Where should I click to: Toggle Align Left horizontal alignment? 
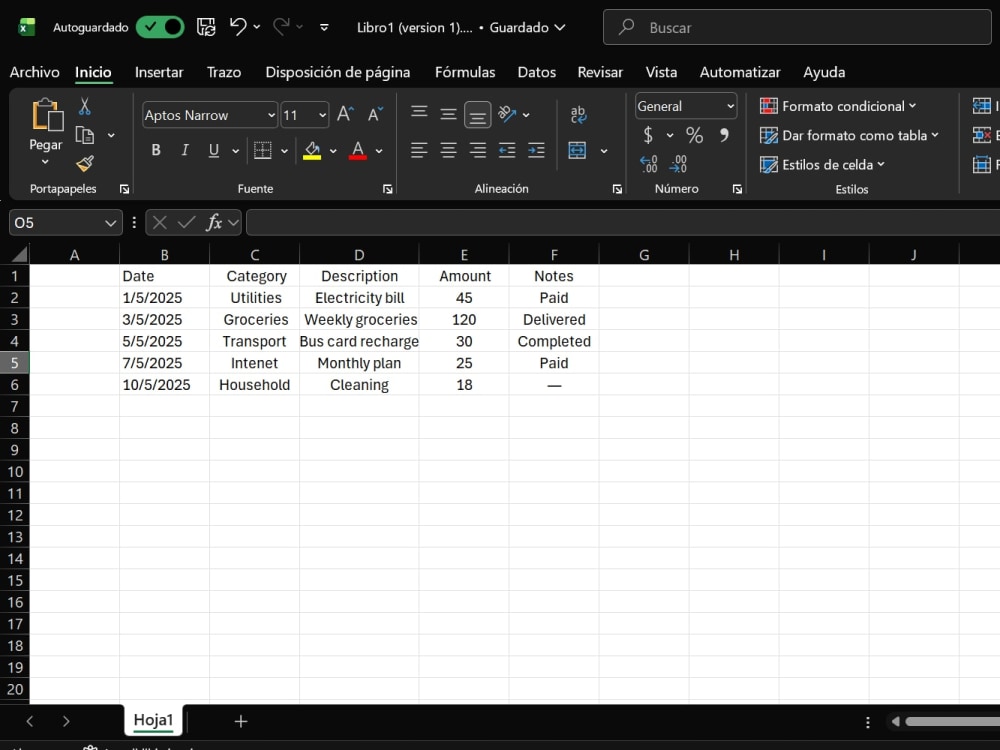point(419,151)
